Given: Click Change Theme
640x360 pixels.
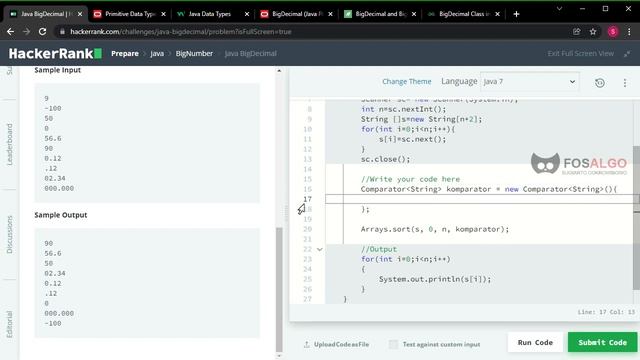Looking at the screenshot, I should click(407, 82).
